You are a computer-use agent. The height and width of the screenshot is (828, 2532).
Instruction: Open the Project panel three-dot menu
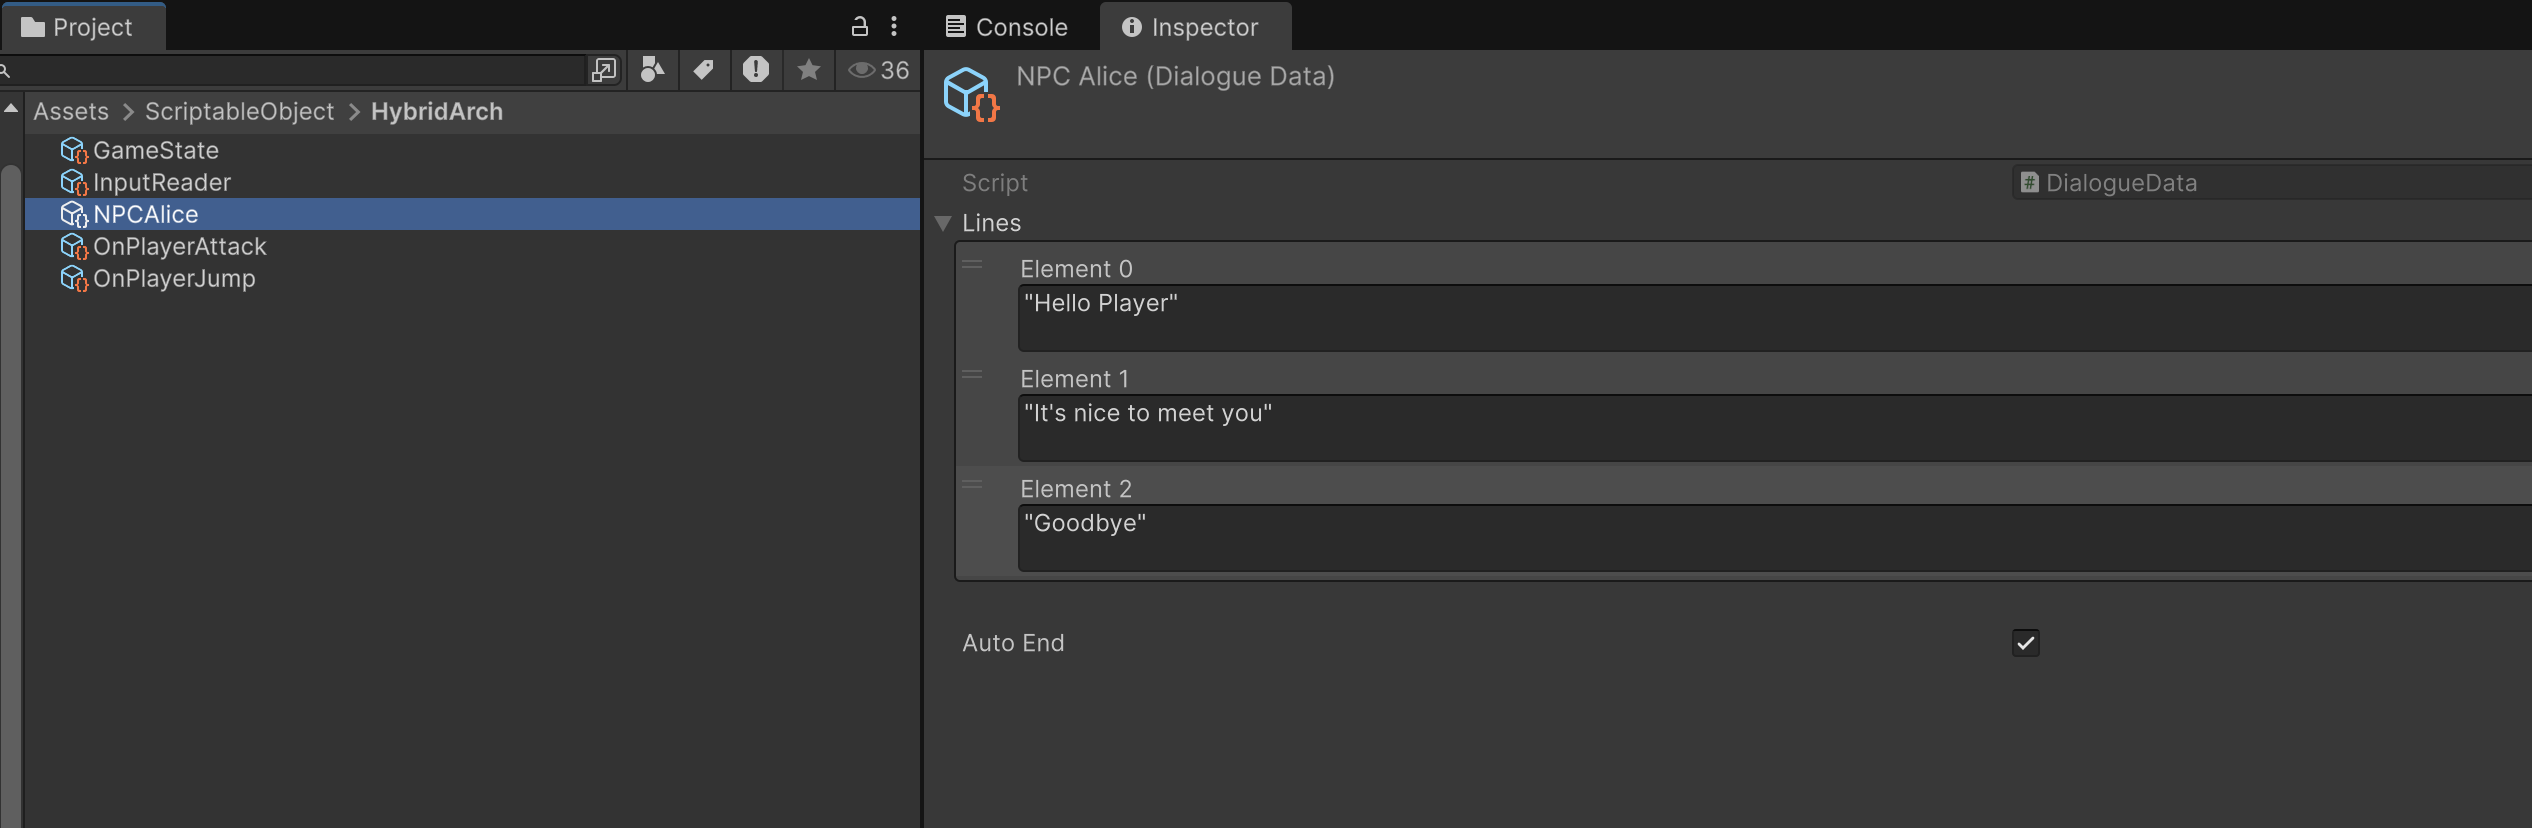(x=894, y=27)
